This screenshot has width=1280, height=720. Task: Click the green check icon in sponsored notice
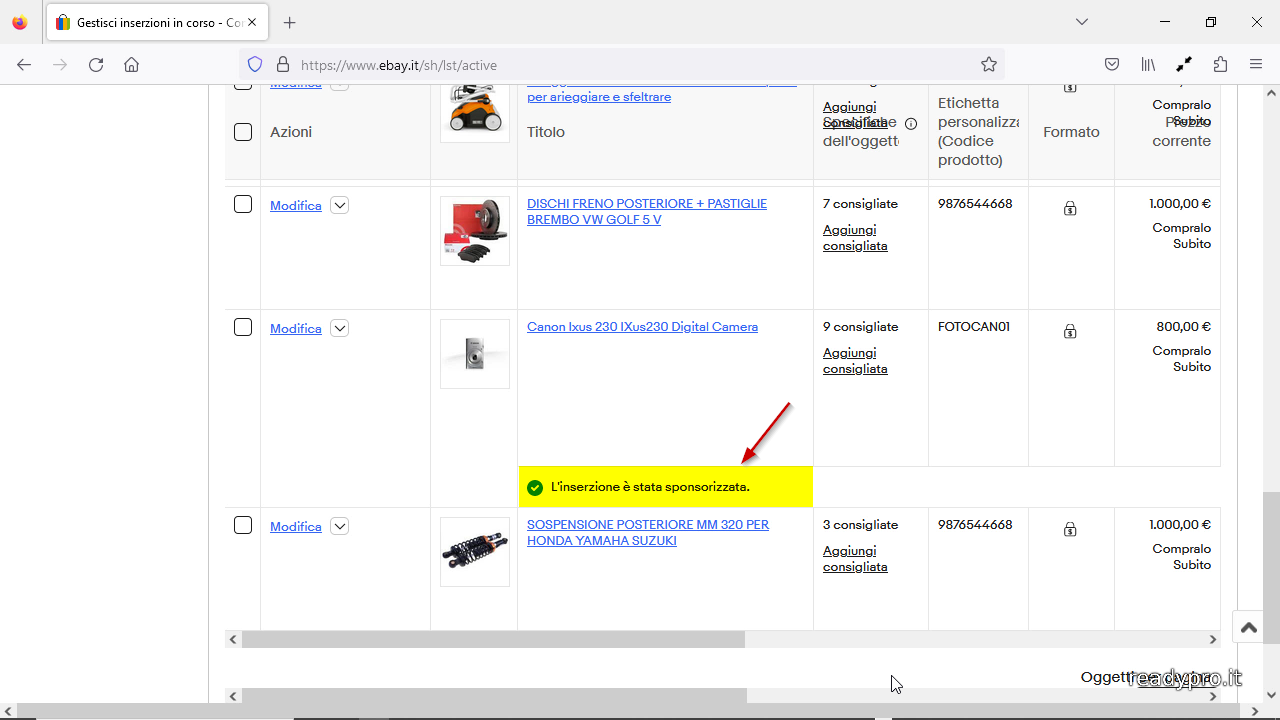pos(535,488)
